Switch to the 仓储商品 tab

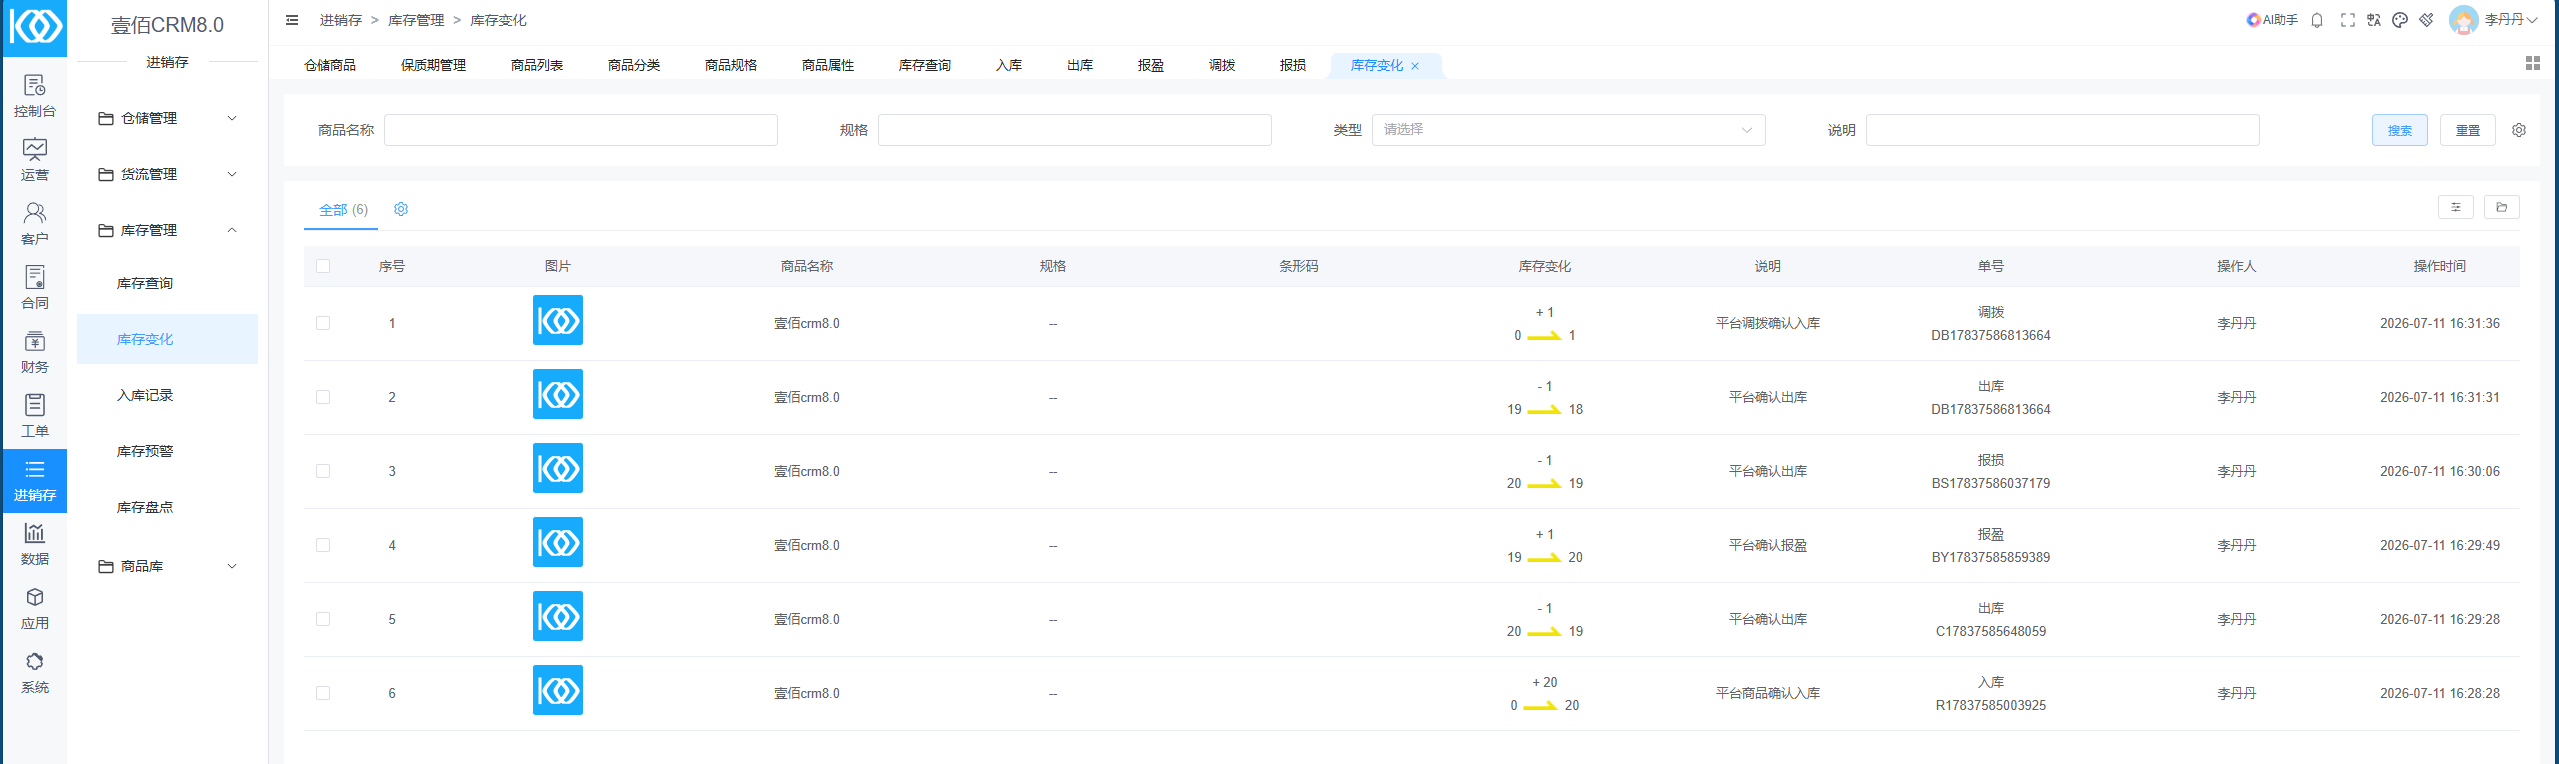330,65
